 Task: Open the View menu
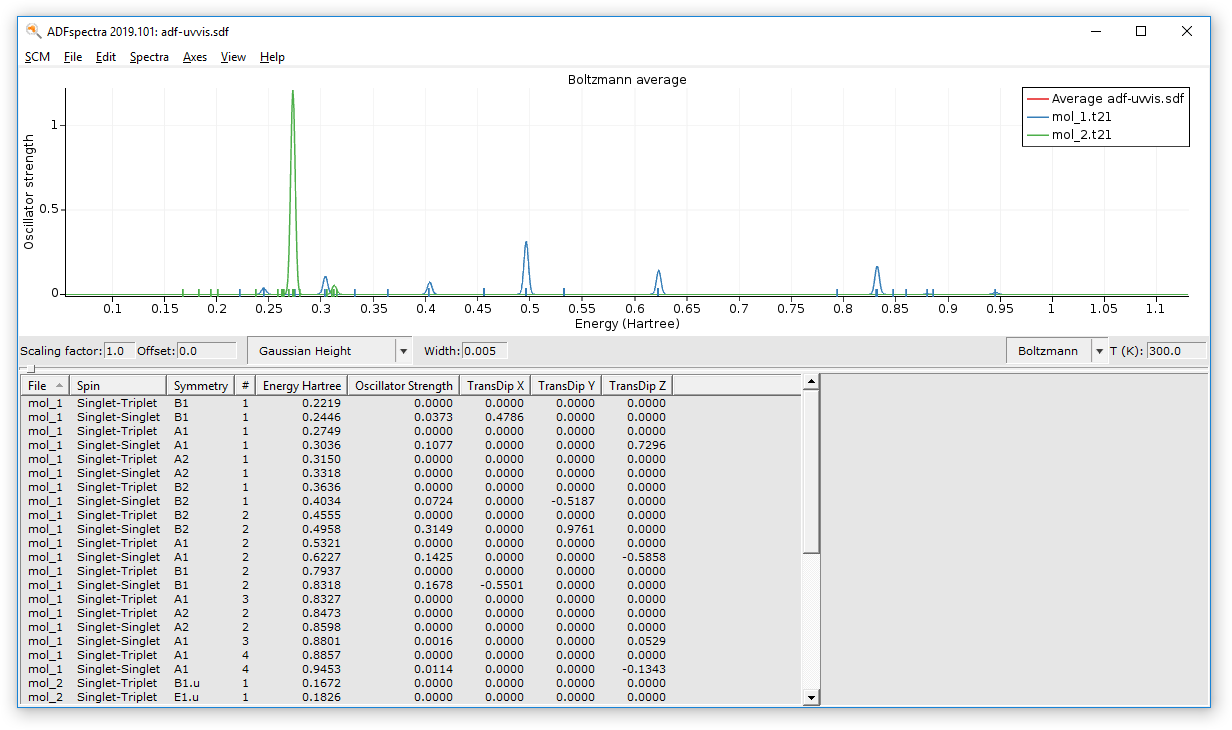[x=233, y=57]
